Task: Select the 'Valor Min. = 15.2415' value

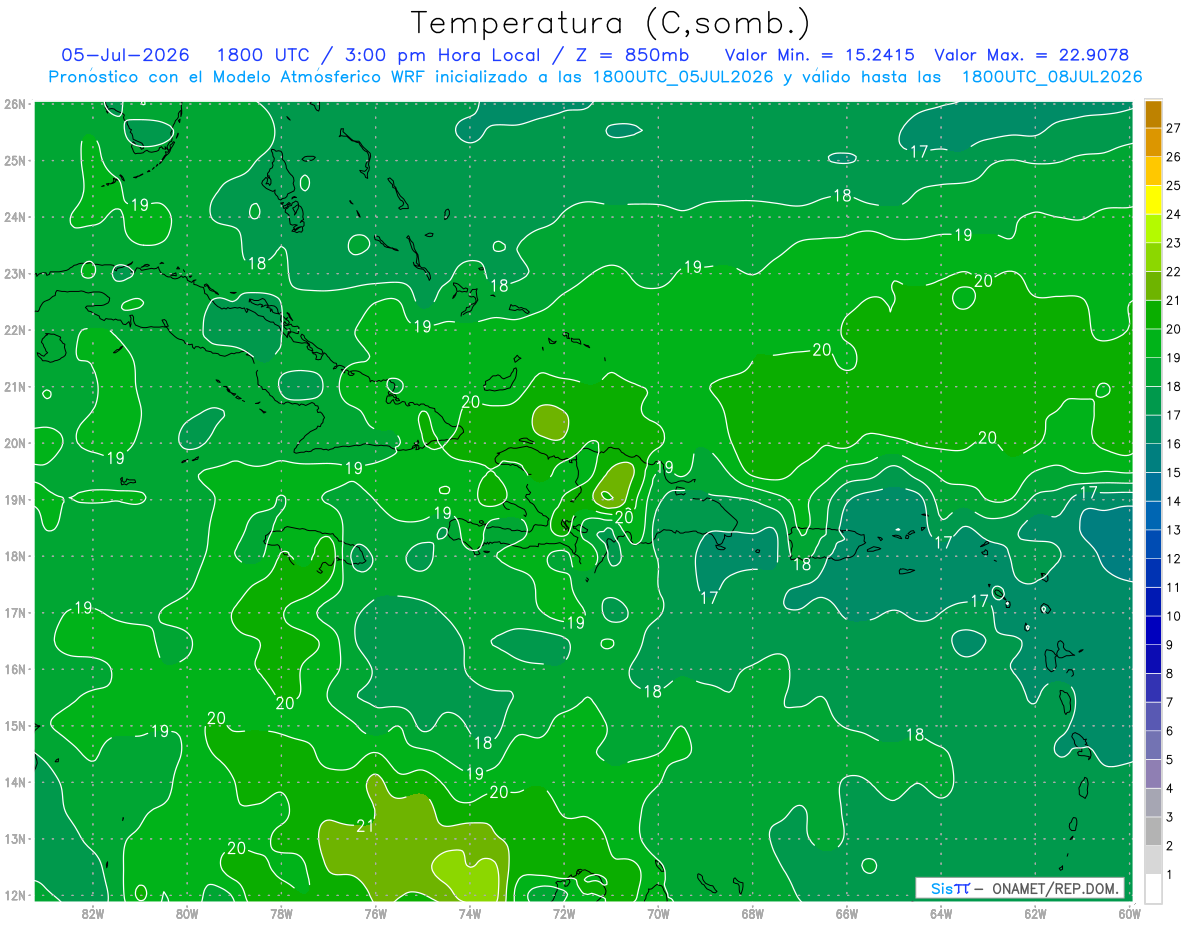Action: click(820, 55)
